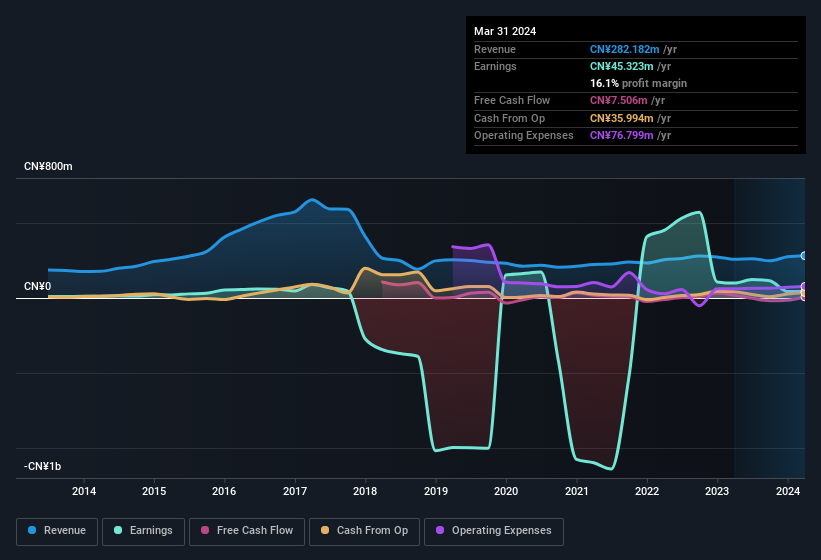The width and height of the screenshot is (821, 560).
Task: Click the CN¥76.799m operating expenses value
Action: click(x=622, y=136)
